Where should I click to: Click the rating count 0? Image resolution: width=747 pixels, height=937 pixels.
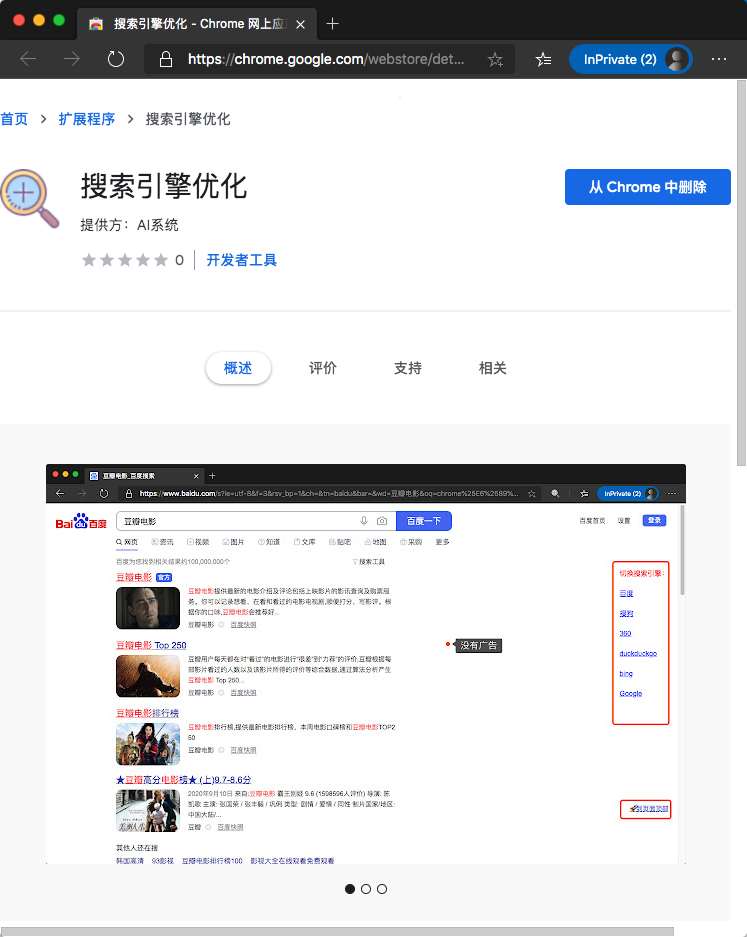point(179,260)
